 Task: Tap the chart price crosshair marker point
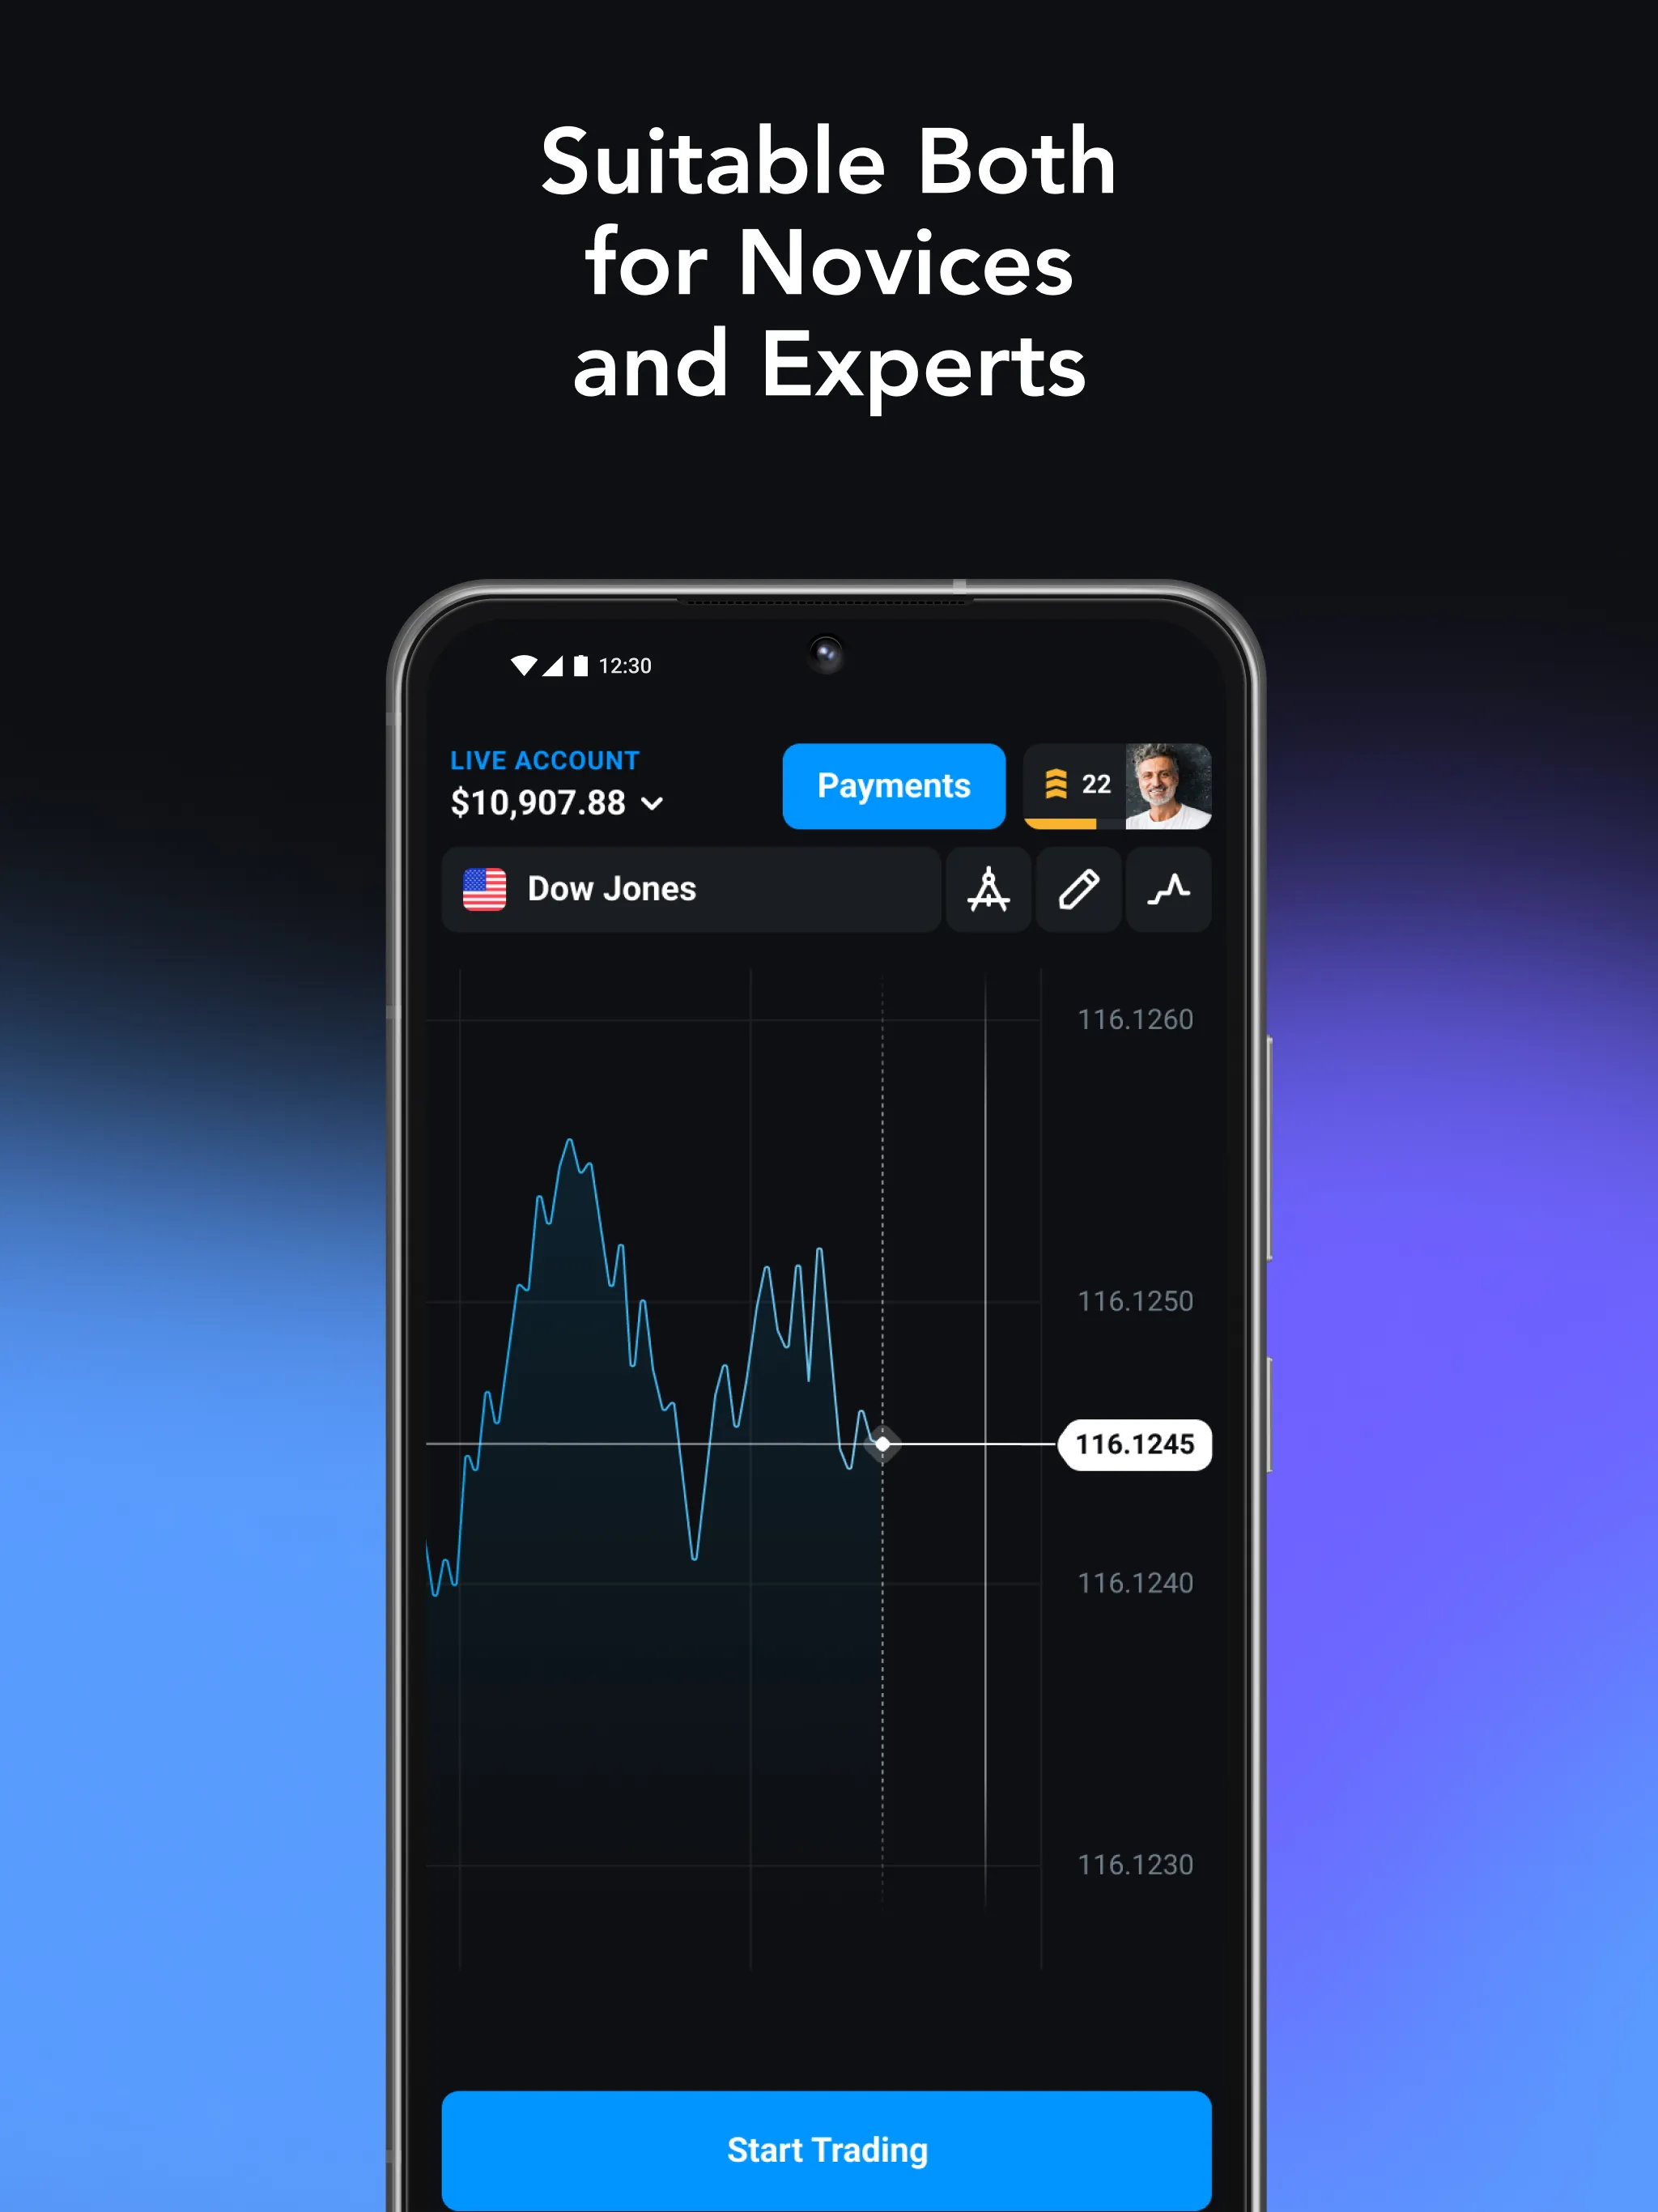883,1442
